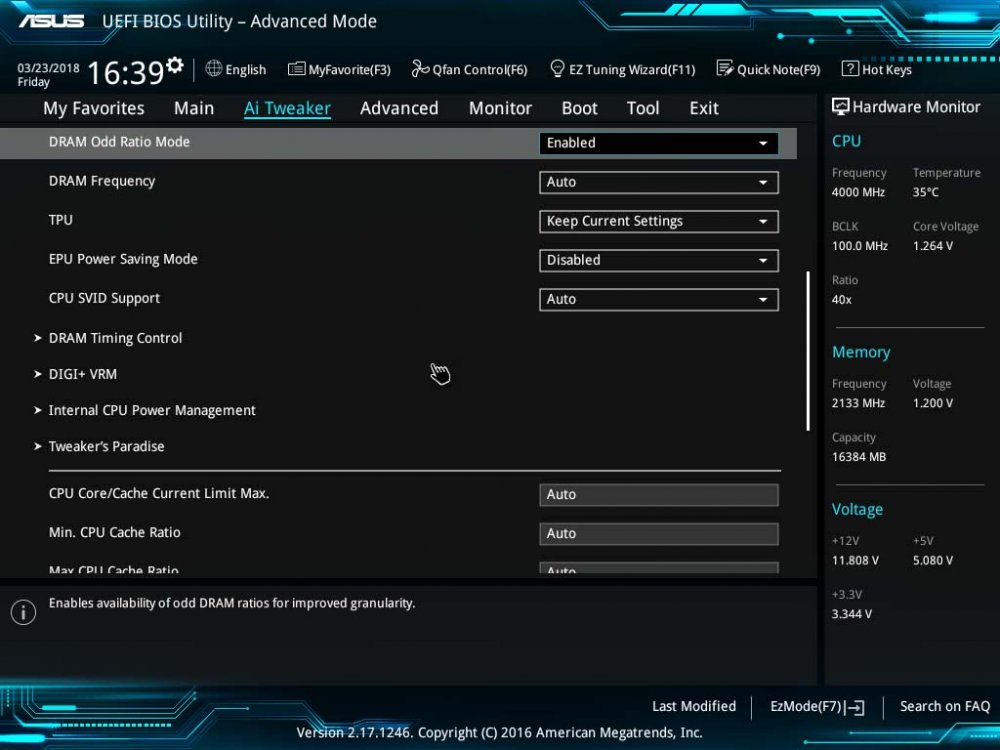Screen dimensions: 1000x750
Task: Click the Version 2.17.1246 copyright text
Action: click(x=499, y=732)
